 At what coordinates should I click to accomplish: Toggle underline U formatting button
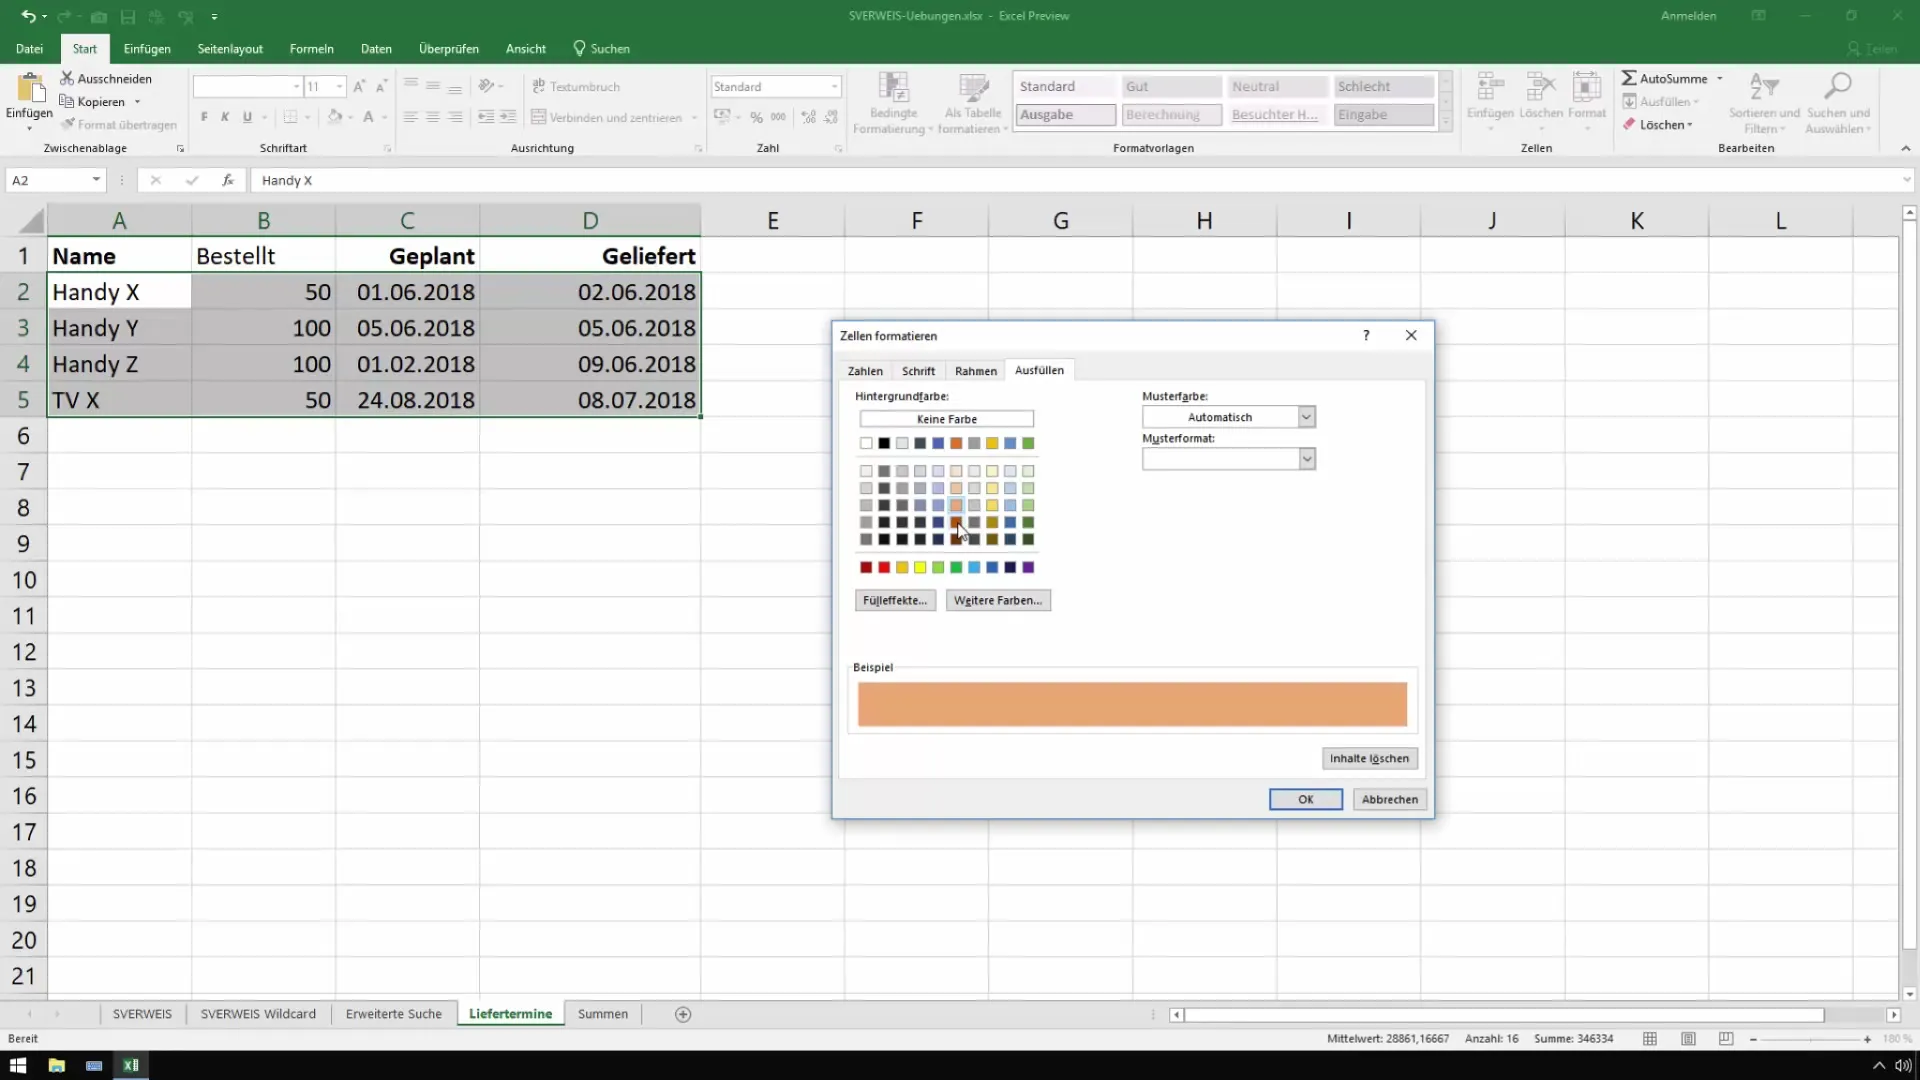click(x=247, y=117)
